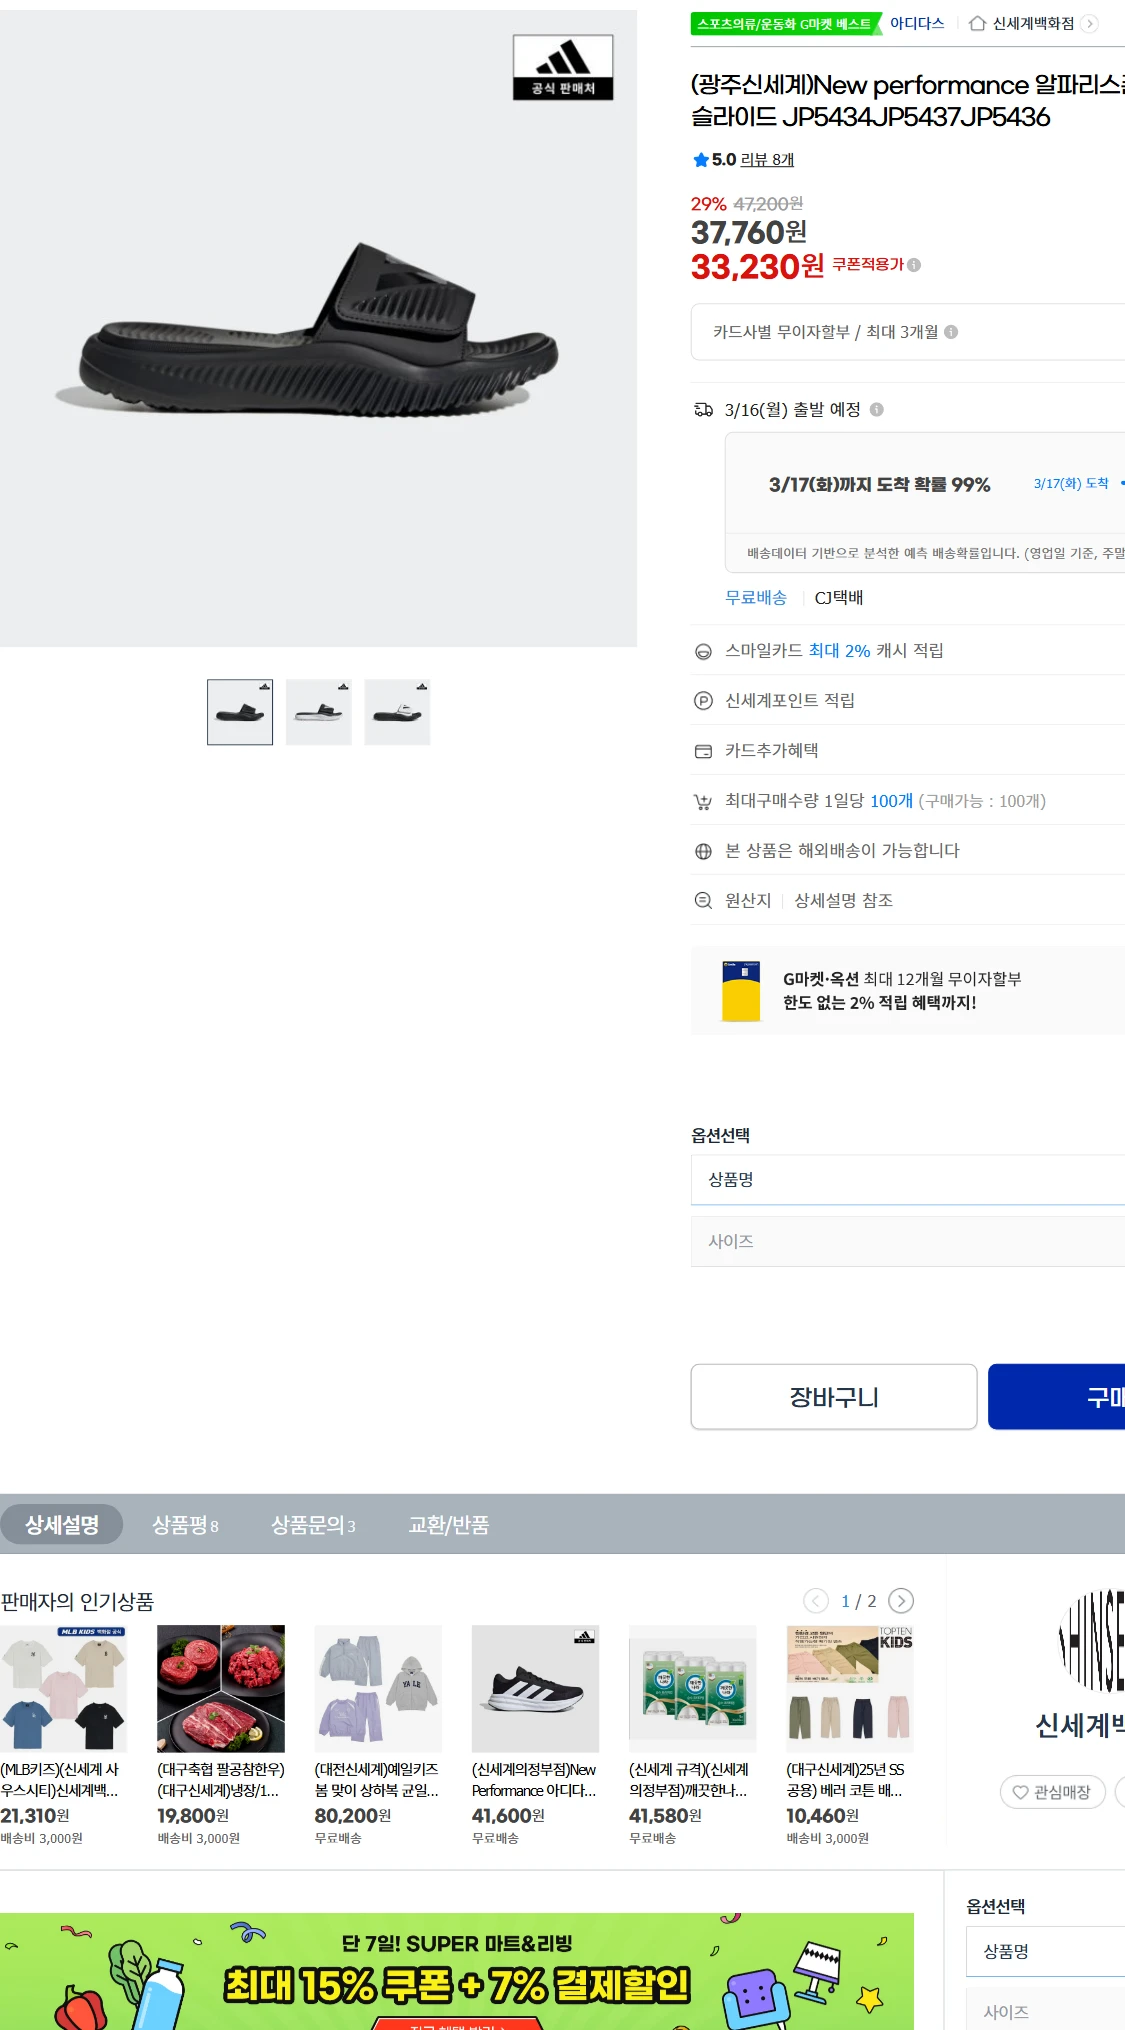Select second slide thumbnail
This screenshot has width=1125, height=2030.
(319, 712)
